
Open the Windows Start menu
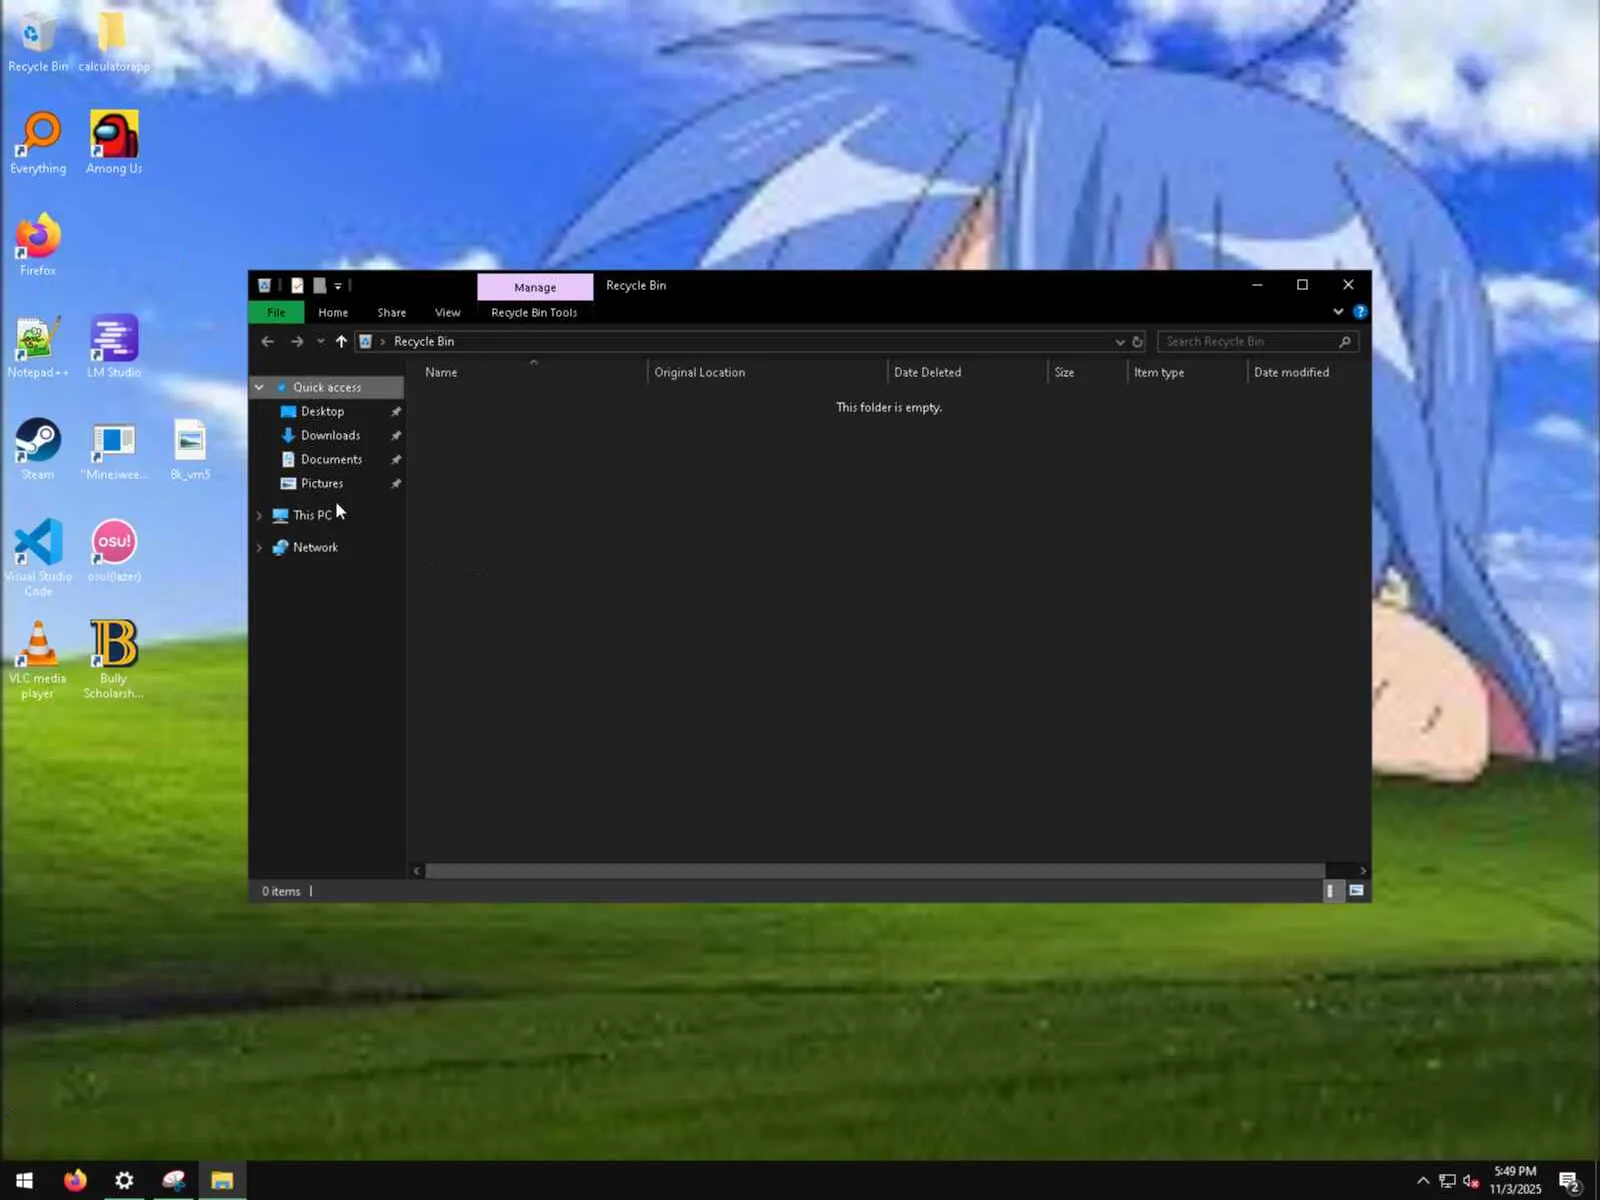coord(24,1181)
